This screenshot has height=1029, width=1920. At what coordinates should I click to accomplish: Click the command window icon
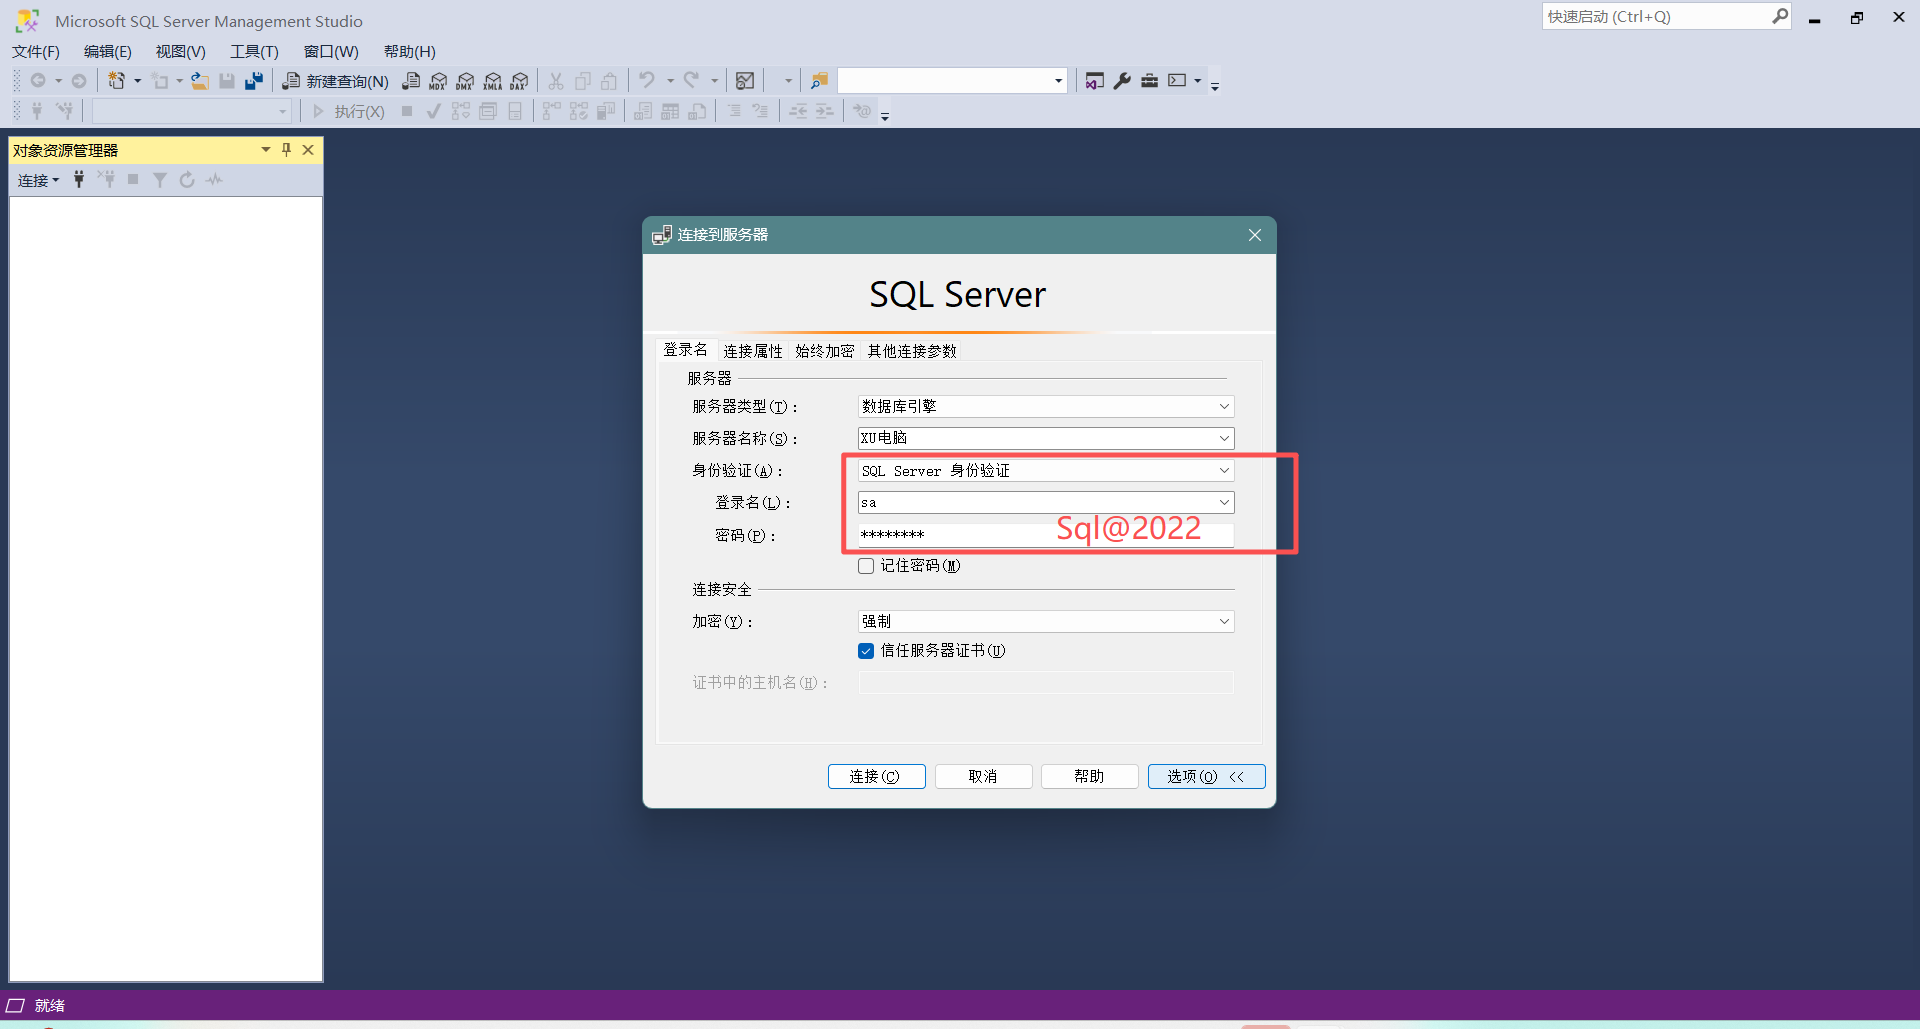[x=1177, y=81]
